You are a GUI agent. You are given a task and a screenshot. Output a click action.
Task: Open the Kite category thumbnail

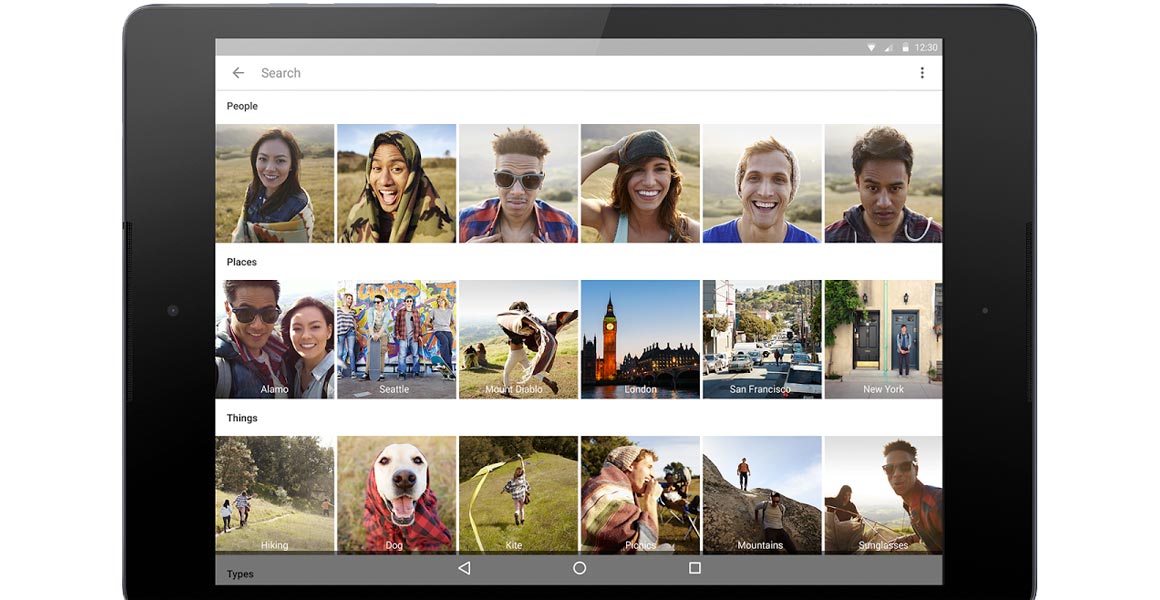point(518,494)
